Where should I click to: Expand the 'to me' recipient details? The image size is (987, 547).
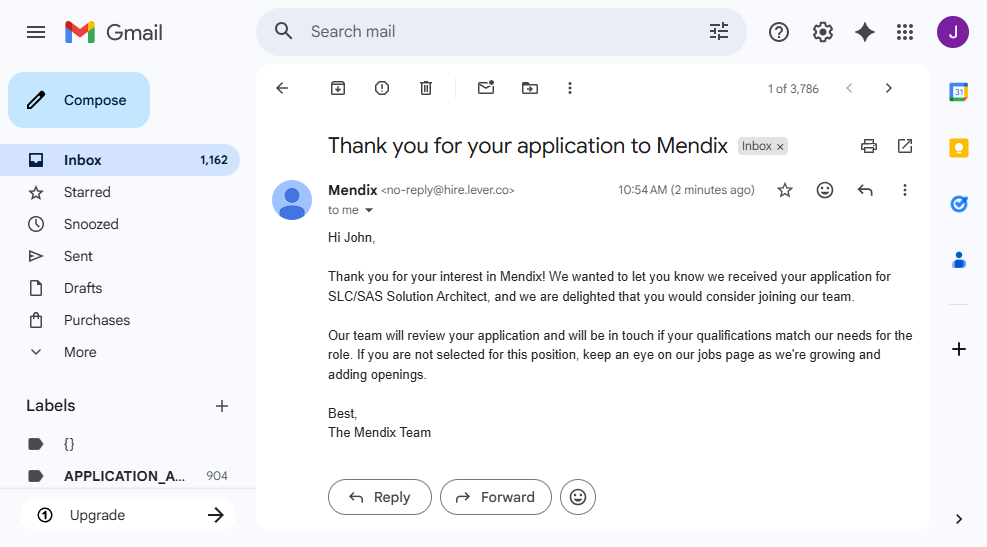coord(369,211)
